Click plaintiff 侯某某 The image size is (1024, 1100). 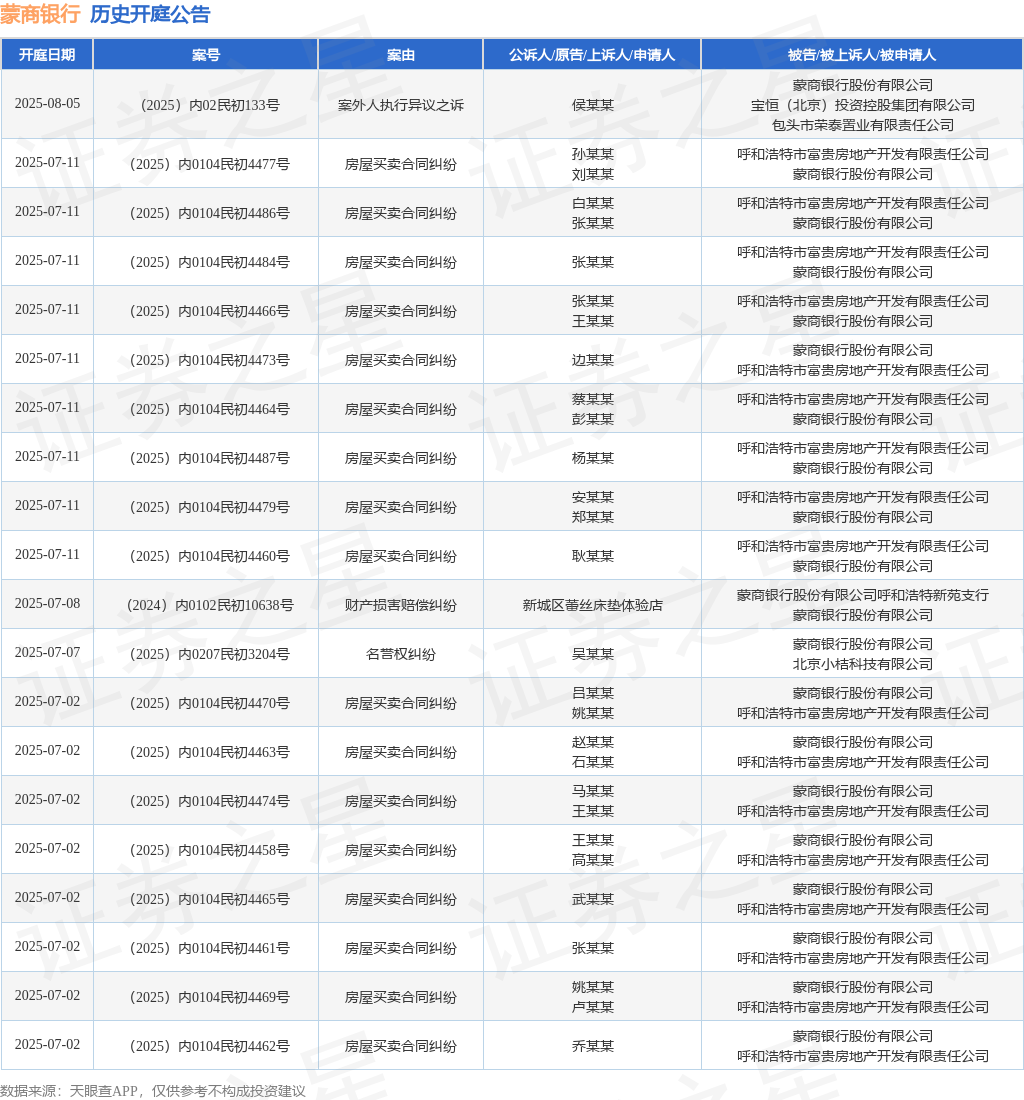point(593,105)
